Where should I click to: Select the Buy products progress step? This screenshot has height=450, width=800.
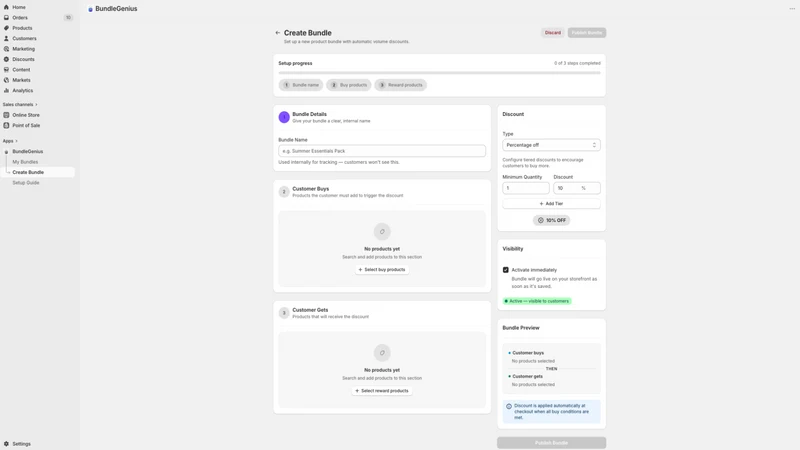[x=348, y=85]
